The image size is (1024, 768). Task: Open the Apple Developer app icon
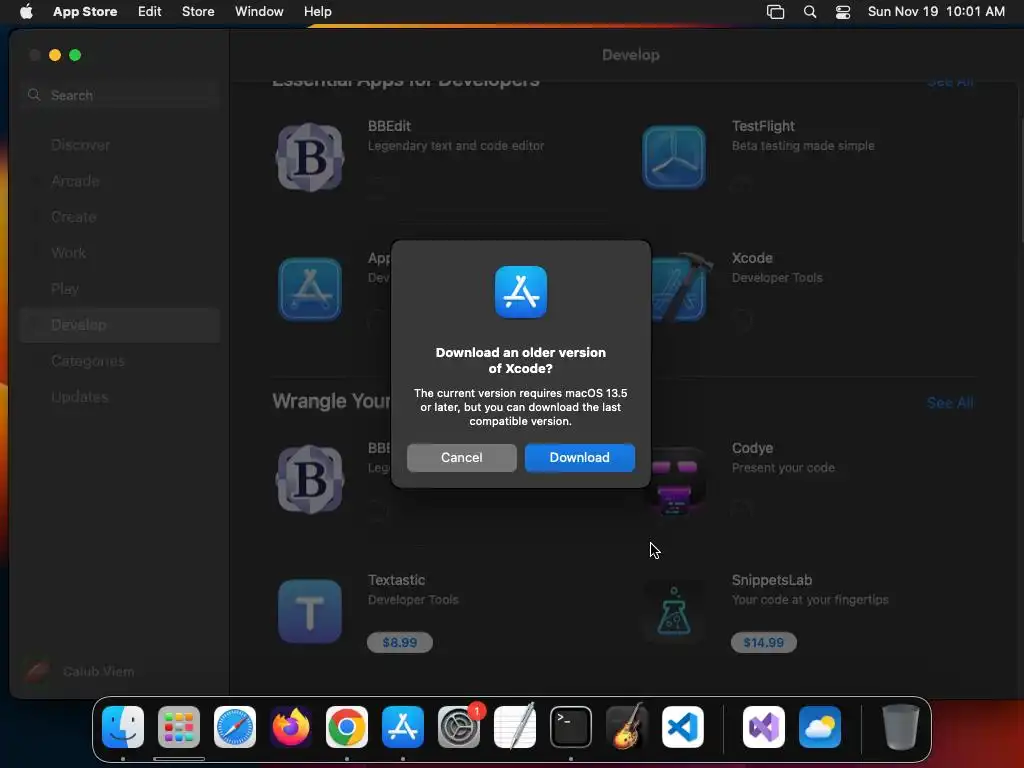[310, 289]
